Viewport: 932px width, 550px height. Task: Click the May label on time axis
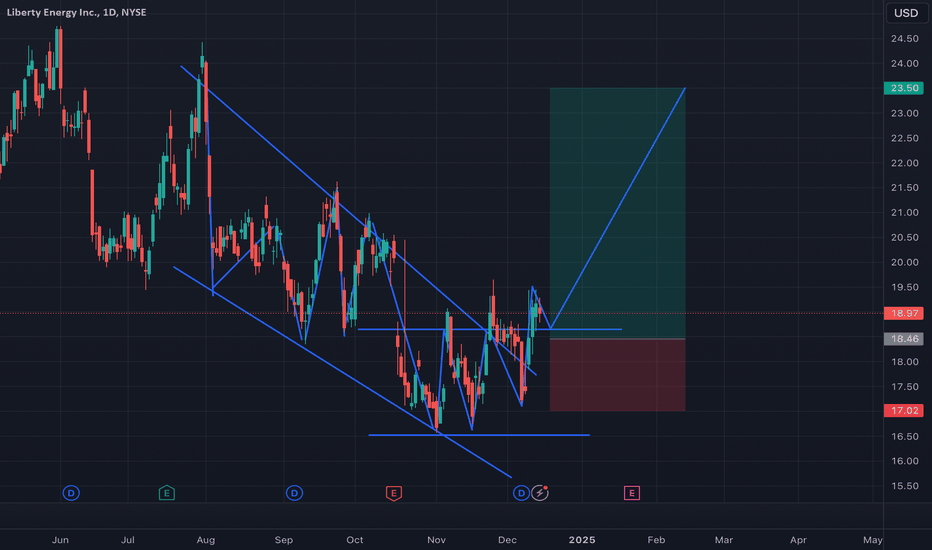click(873, 540)
